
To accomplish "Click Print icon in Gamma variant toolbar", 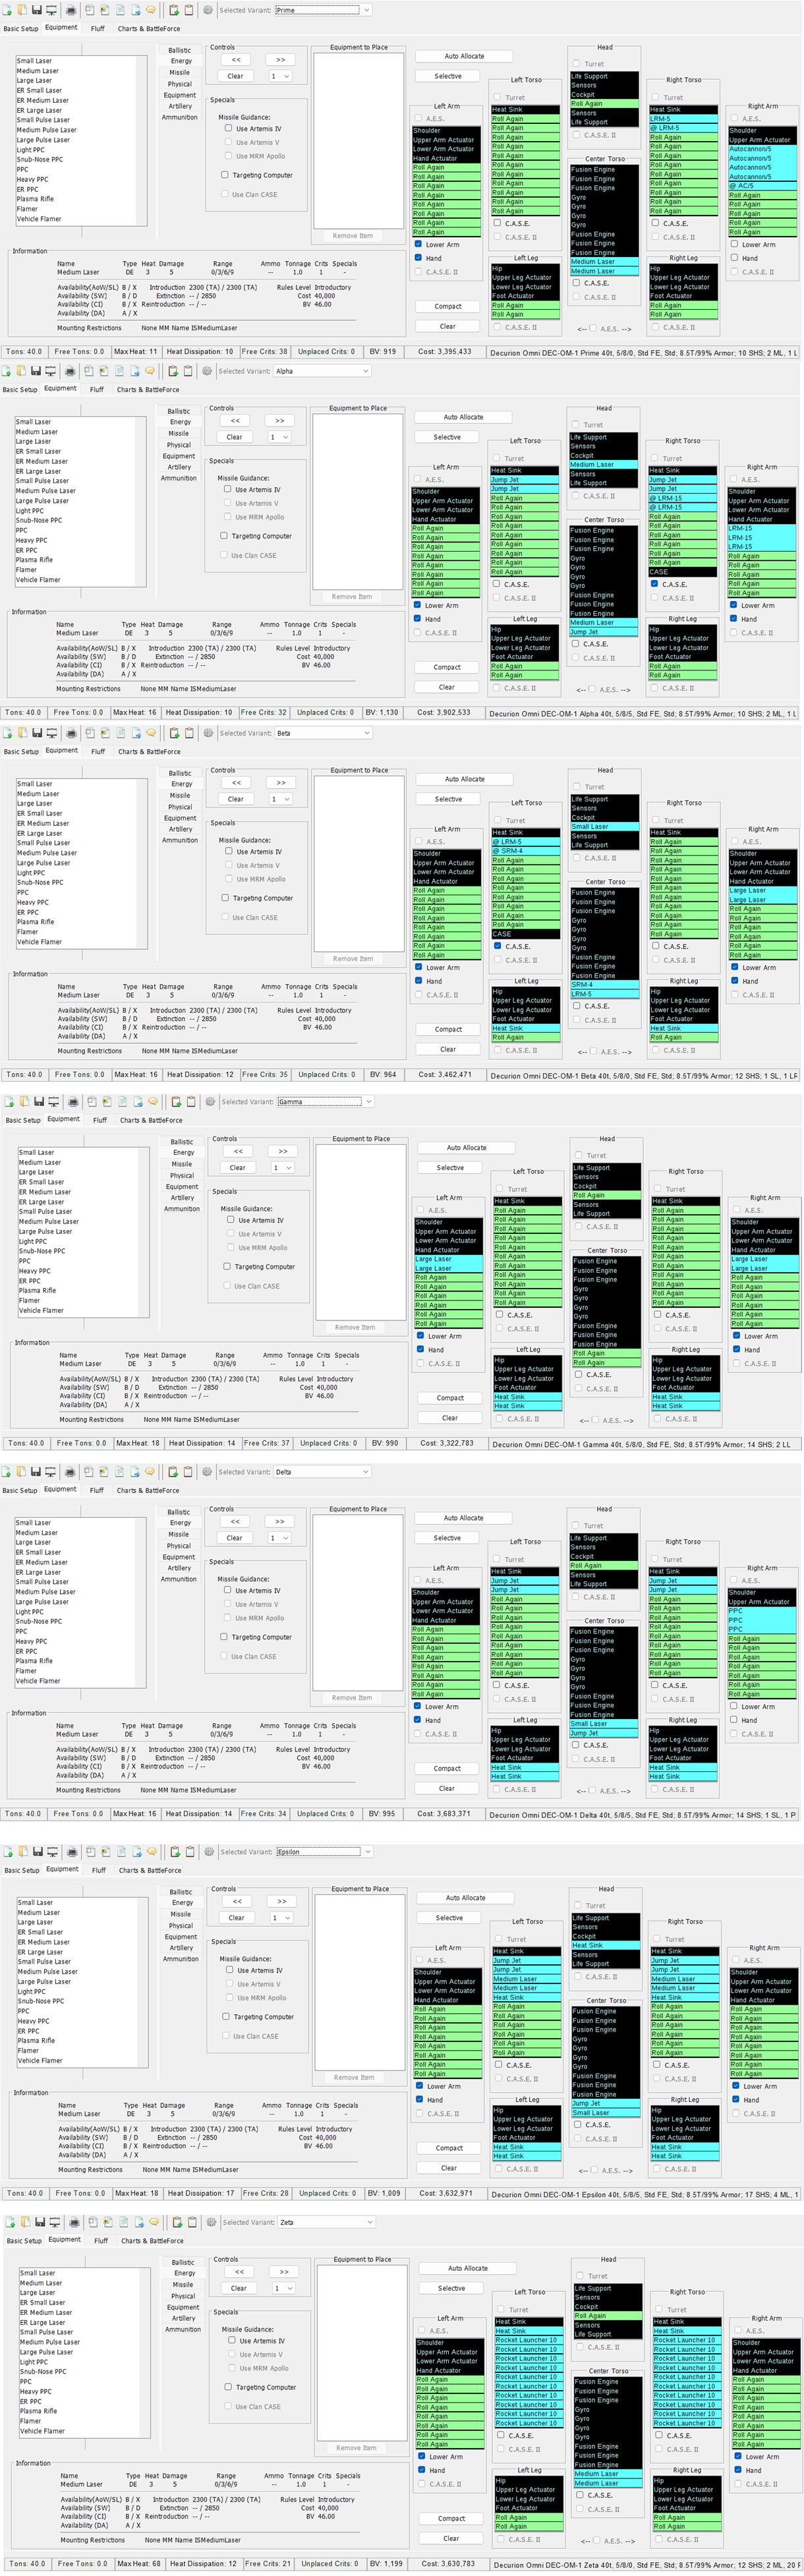I will point(74,1101).
